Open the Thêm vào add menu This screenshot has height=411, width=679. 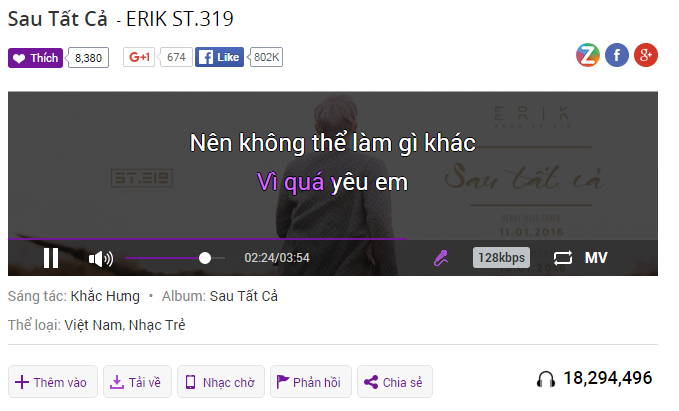click(52, 382)
